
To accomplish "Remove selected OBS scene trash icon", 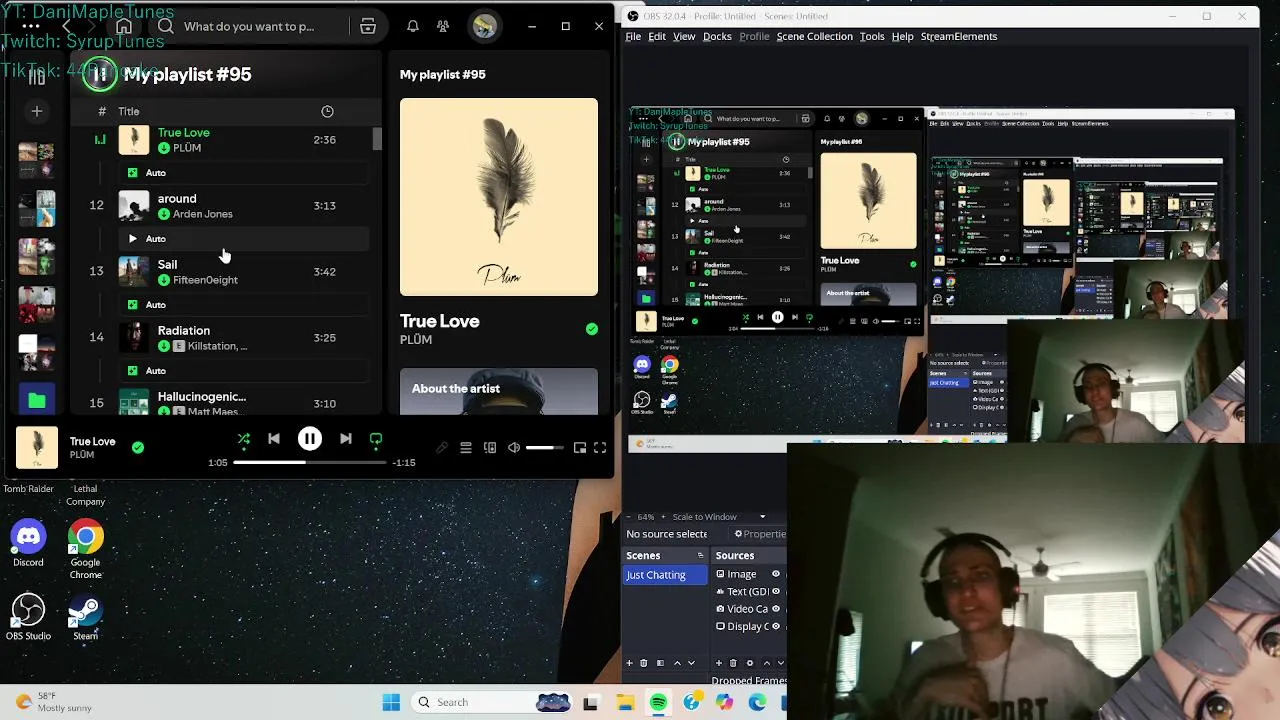I will tap(644, 663).
